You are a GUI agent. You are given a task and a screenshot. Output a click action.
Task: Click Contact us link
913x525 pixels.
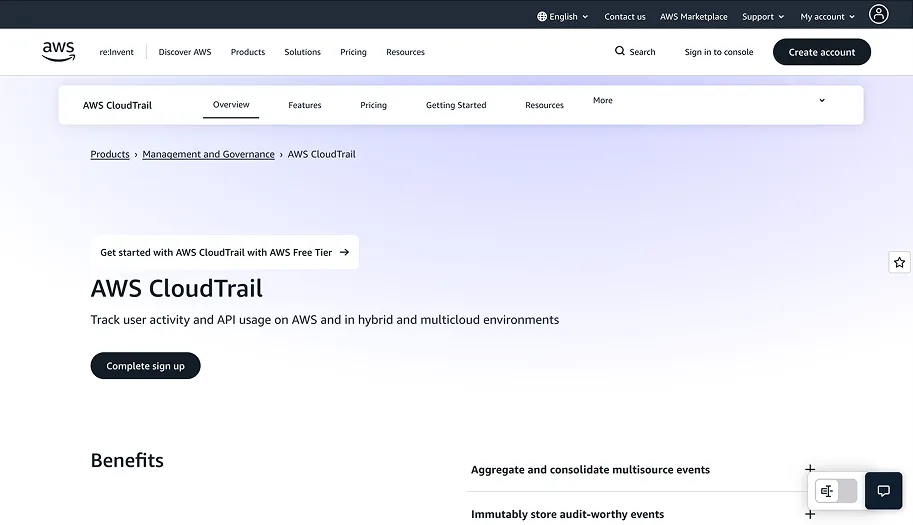pos(624,16)
